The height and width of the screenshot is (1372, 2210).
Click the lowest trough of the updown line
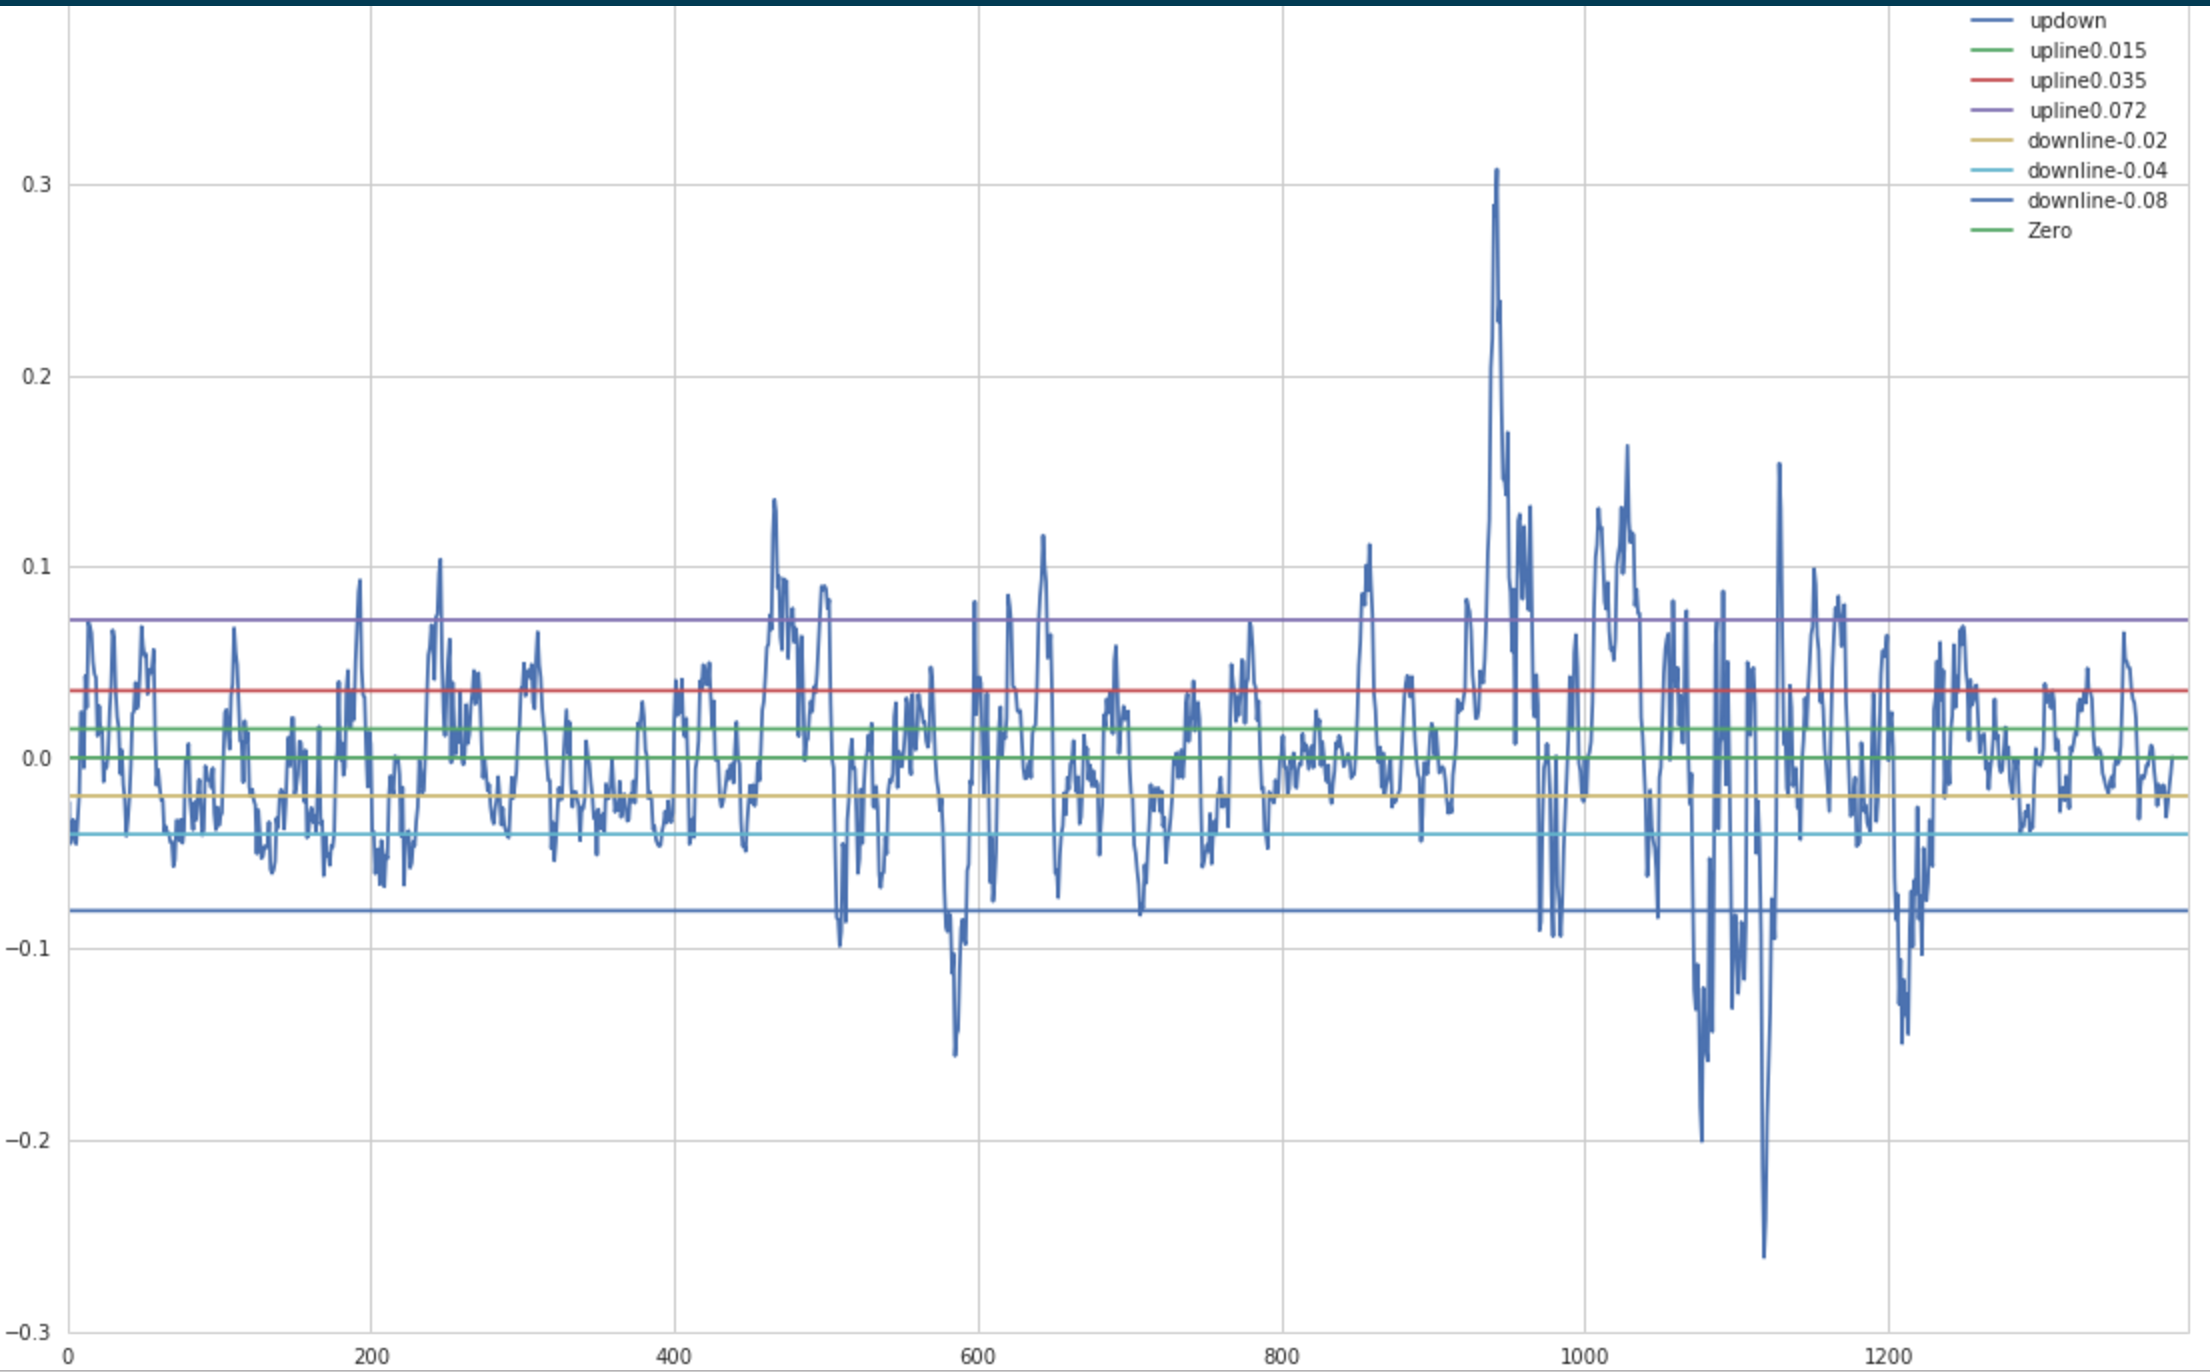1763,1255
